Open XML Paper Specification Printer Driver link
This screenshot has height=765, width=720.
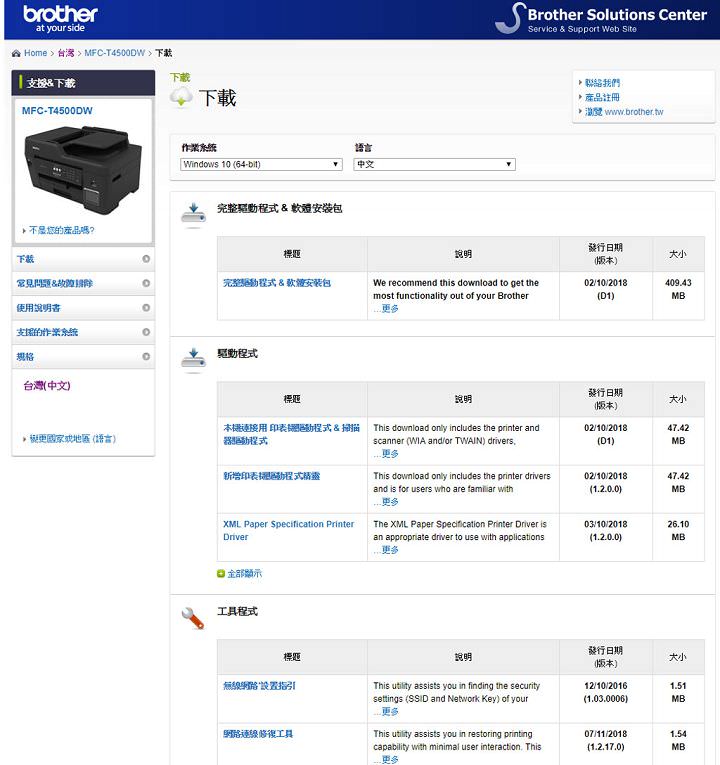click(x=288, y=530)
